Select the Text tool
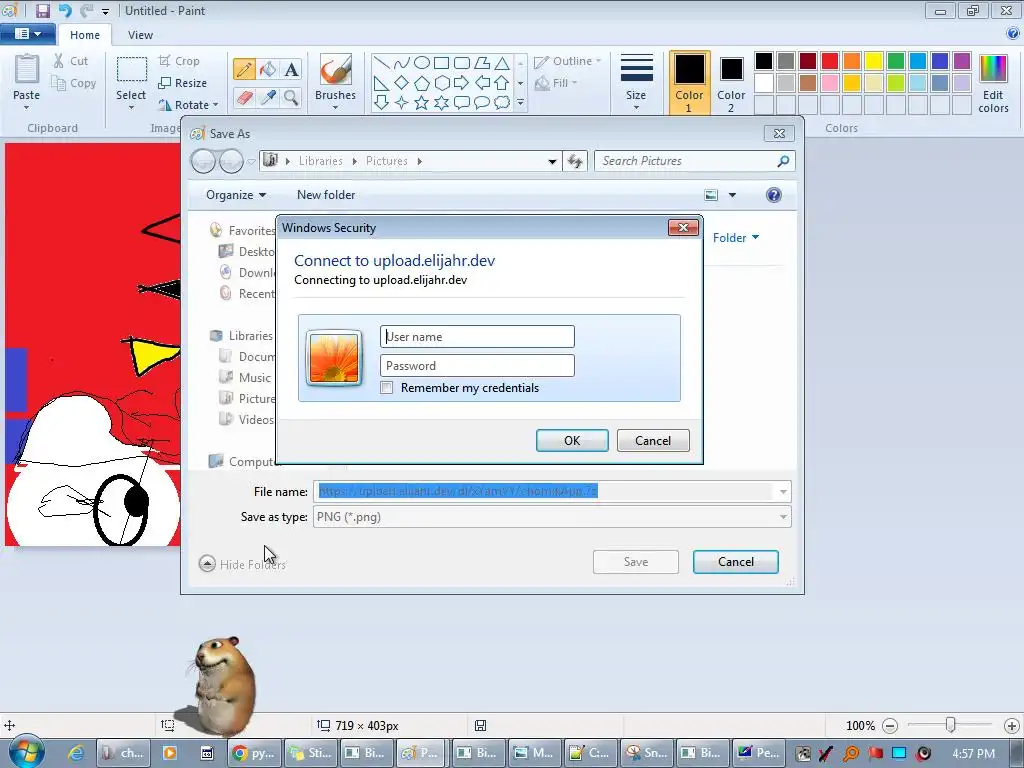Screen dimensions: 1024x768 click(291, 69)
